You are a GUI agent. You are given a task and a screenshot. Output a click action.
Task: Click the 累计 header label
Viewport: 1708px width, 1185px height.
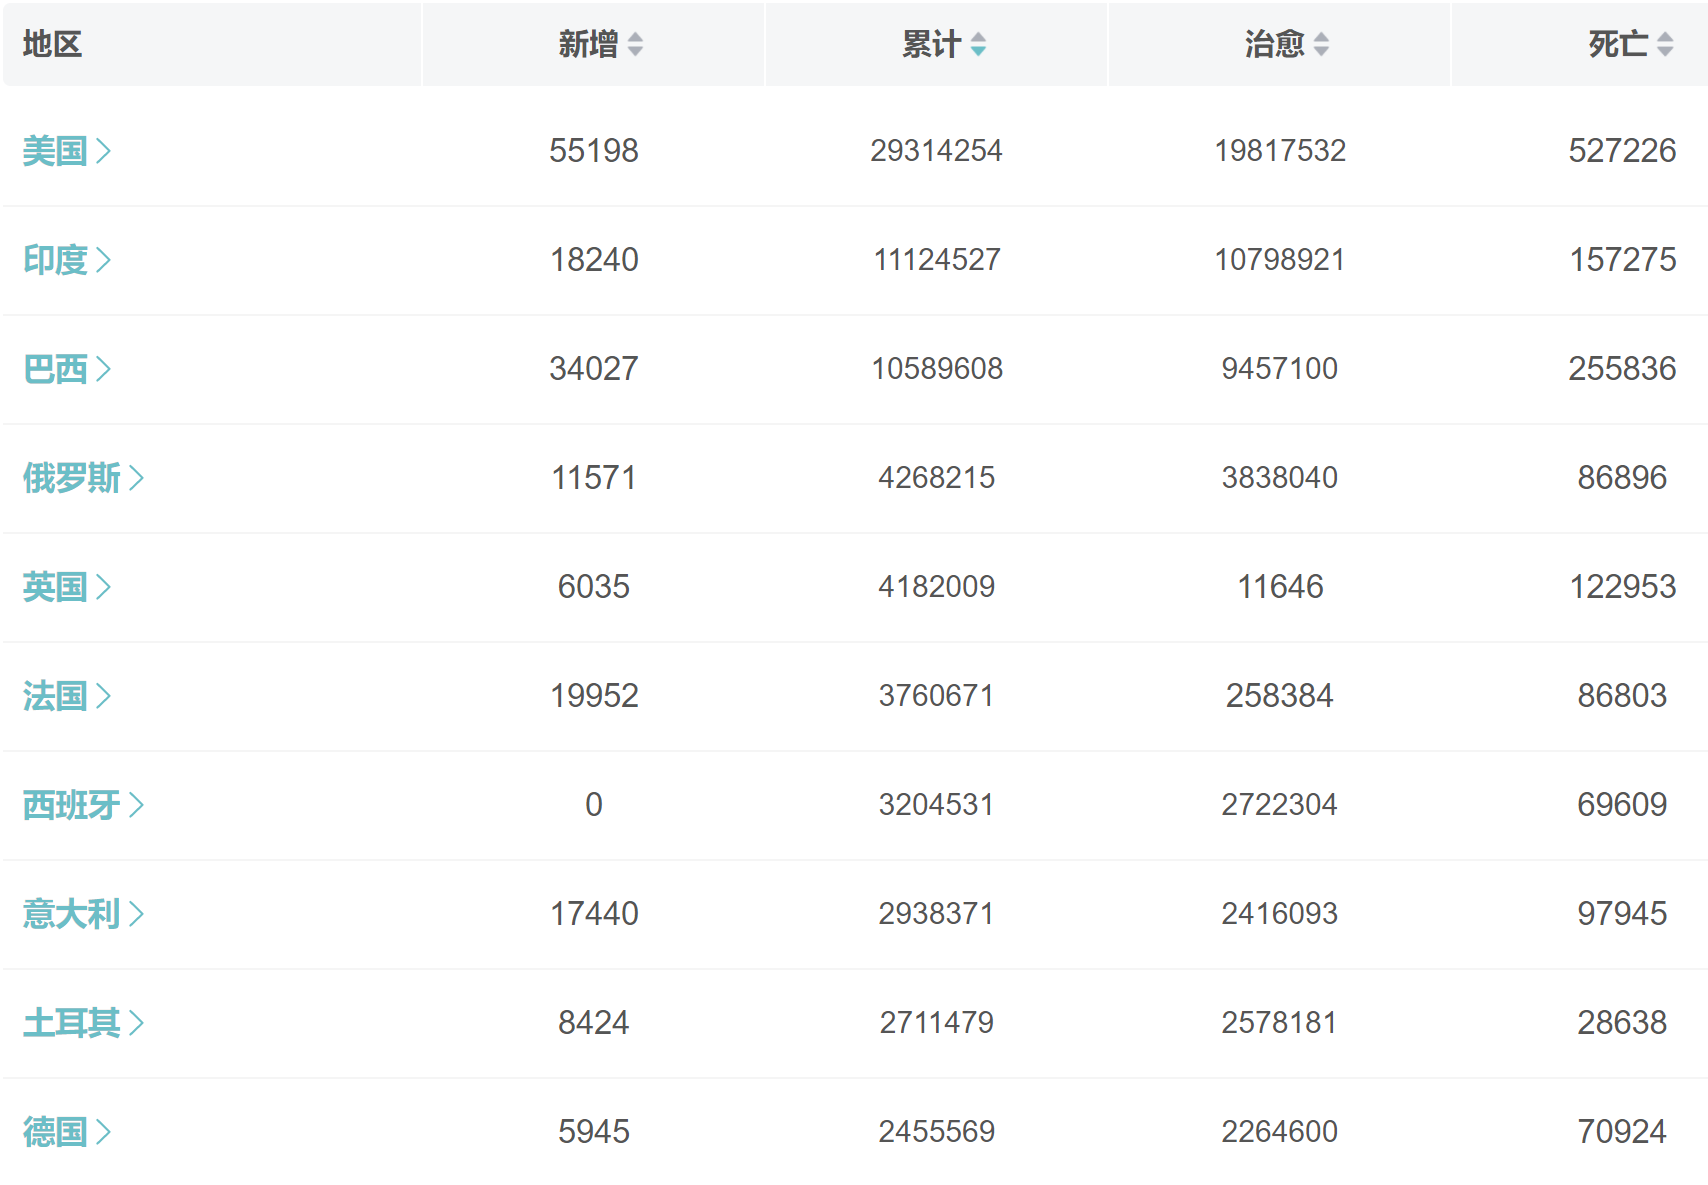tap(931, 45)
